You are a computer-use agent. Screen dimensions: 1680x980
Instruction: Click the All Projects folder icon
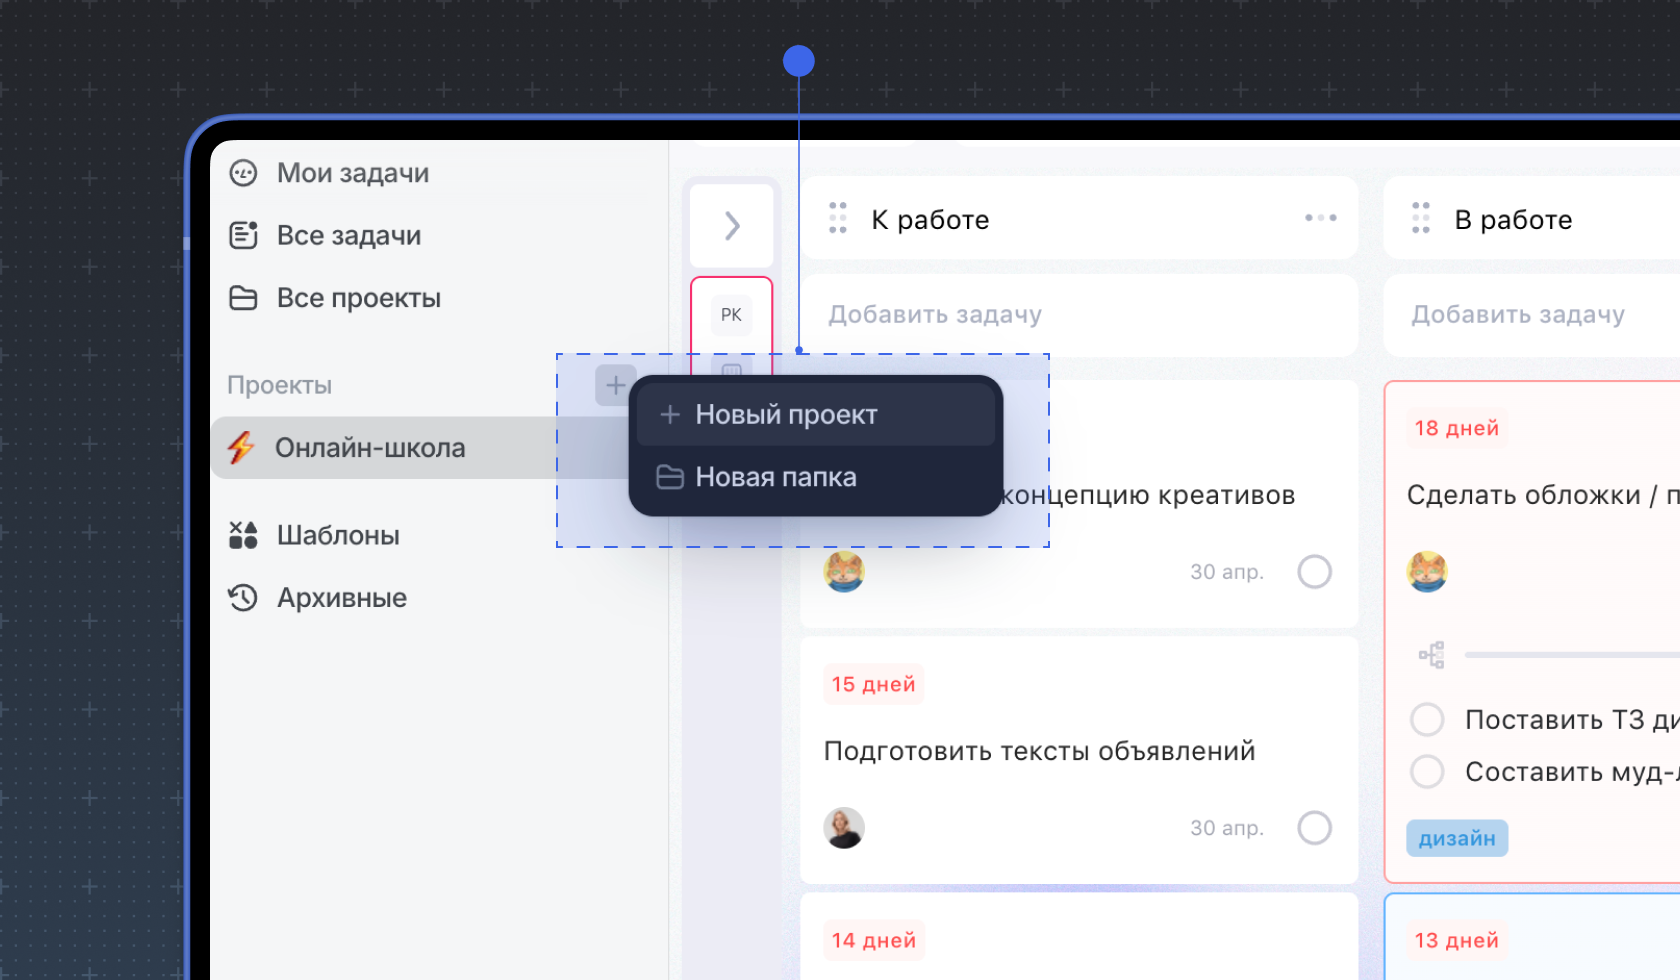coord(243,298)
